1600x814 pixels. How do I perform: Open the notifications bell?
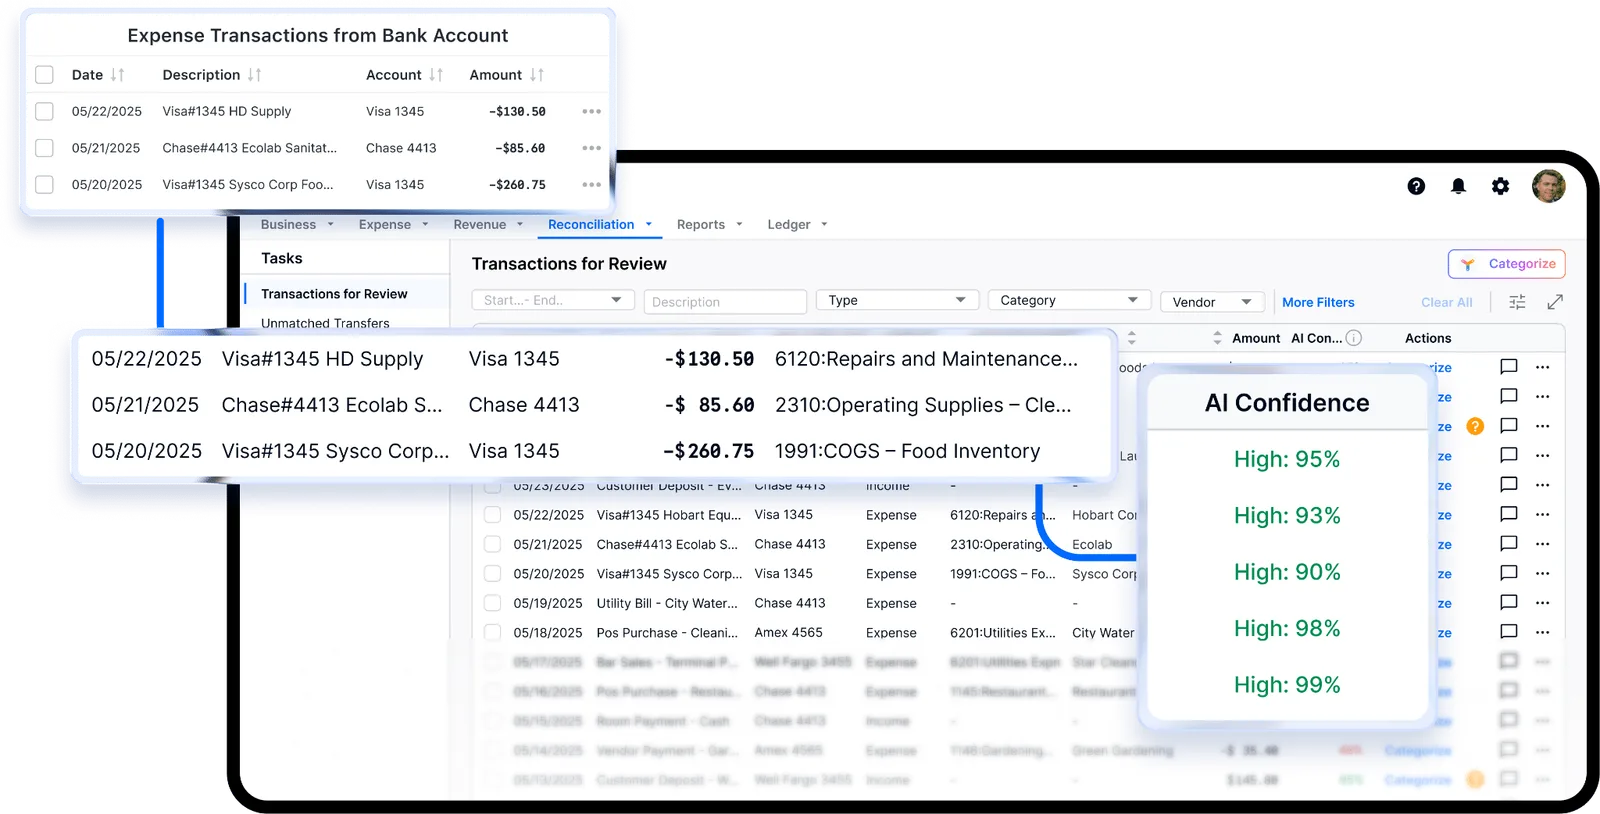pos(1458,186)
